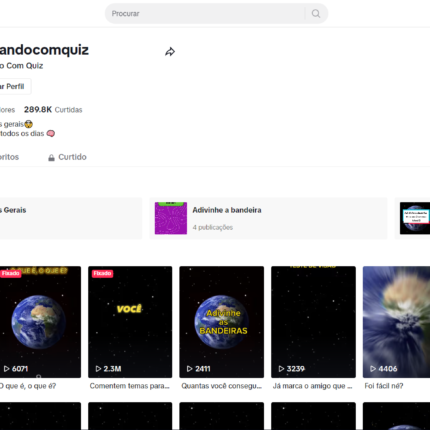The width and height of the screenshot is (430, 430).
Task: Click the play icon beside 3239
Action: coord(281,369)
